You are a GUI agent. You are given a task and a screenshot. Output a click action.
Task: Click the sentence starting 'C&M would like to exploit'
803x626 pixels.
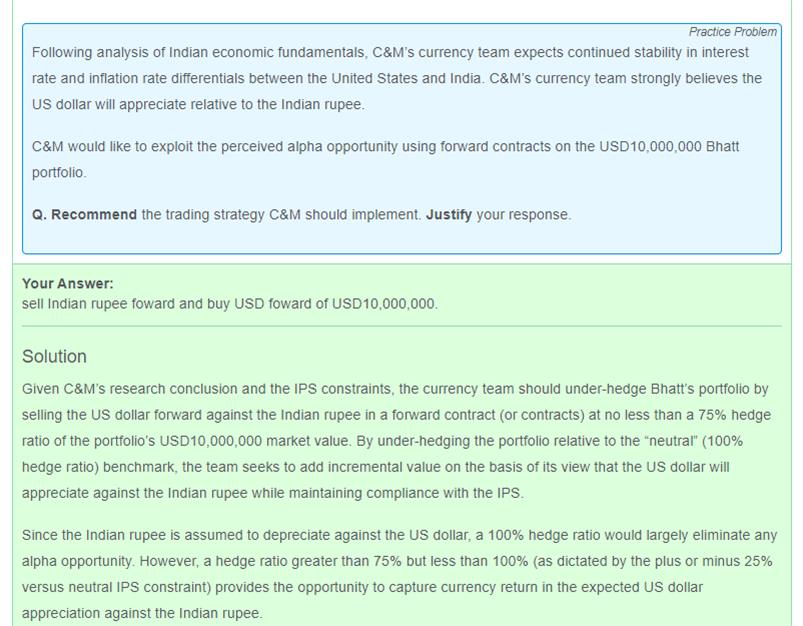click(x=386, y=147)
